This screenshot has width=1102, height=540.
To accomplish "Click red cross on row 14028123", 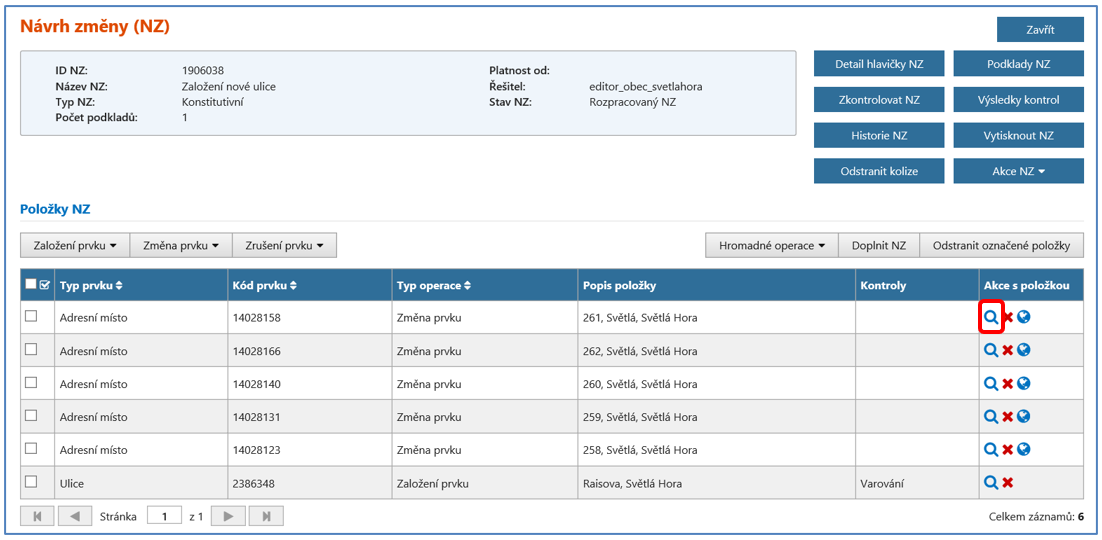I will click(x=1008, y=450).
